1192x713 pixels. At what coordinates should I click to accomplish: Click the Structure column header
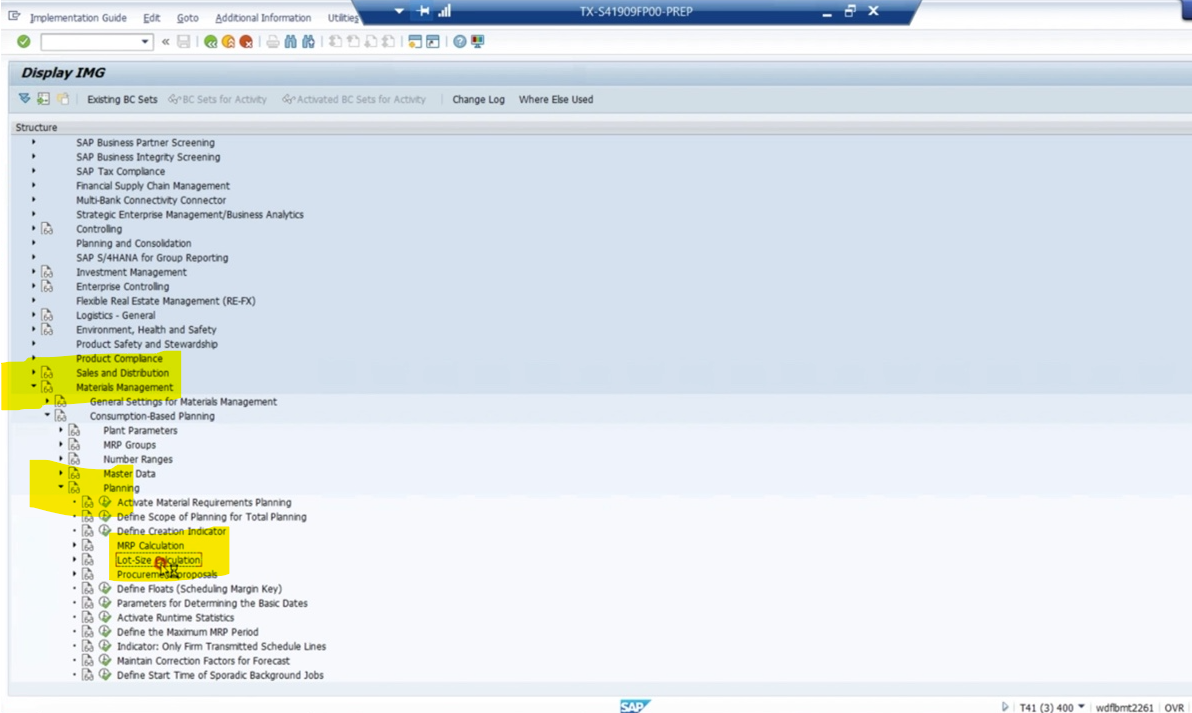pyautogui.click(x=36, y=127)
